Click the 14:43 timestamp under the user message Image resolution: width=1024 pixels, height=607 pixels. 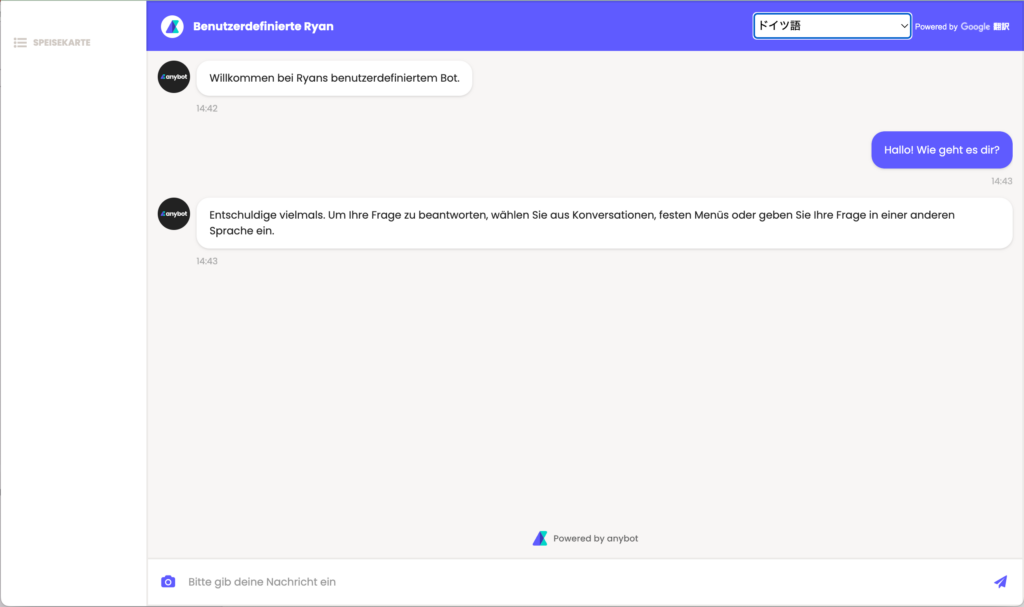[1001, 181]
